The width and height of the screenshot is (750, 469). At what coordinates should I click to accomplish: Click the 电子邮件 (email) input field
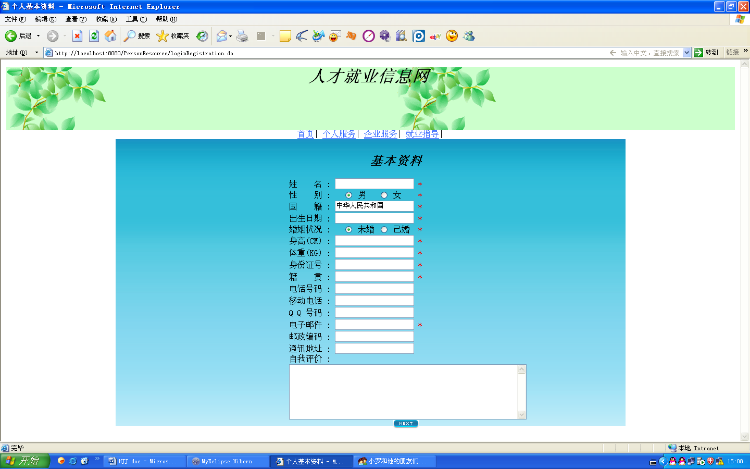coord(374,325)
